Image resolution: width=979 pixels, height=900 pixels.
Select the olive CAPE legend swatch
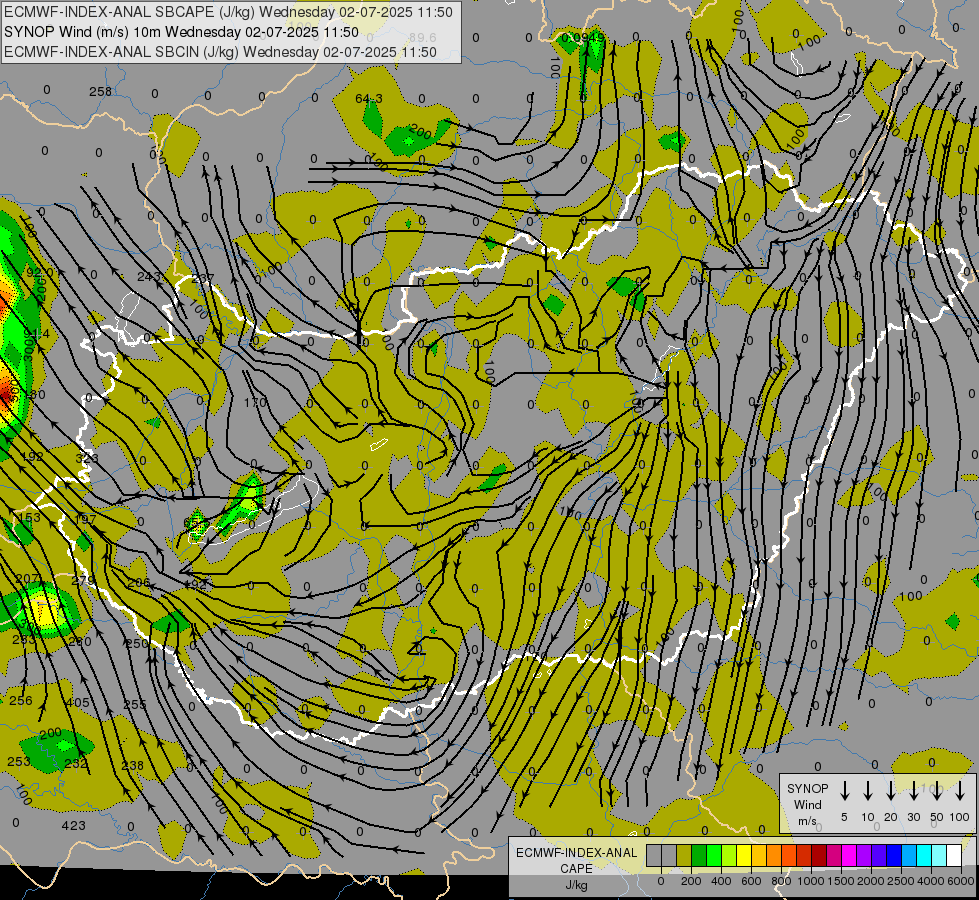coord(684,855)
